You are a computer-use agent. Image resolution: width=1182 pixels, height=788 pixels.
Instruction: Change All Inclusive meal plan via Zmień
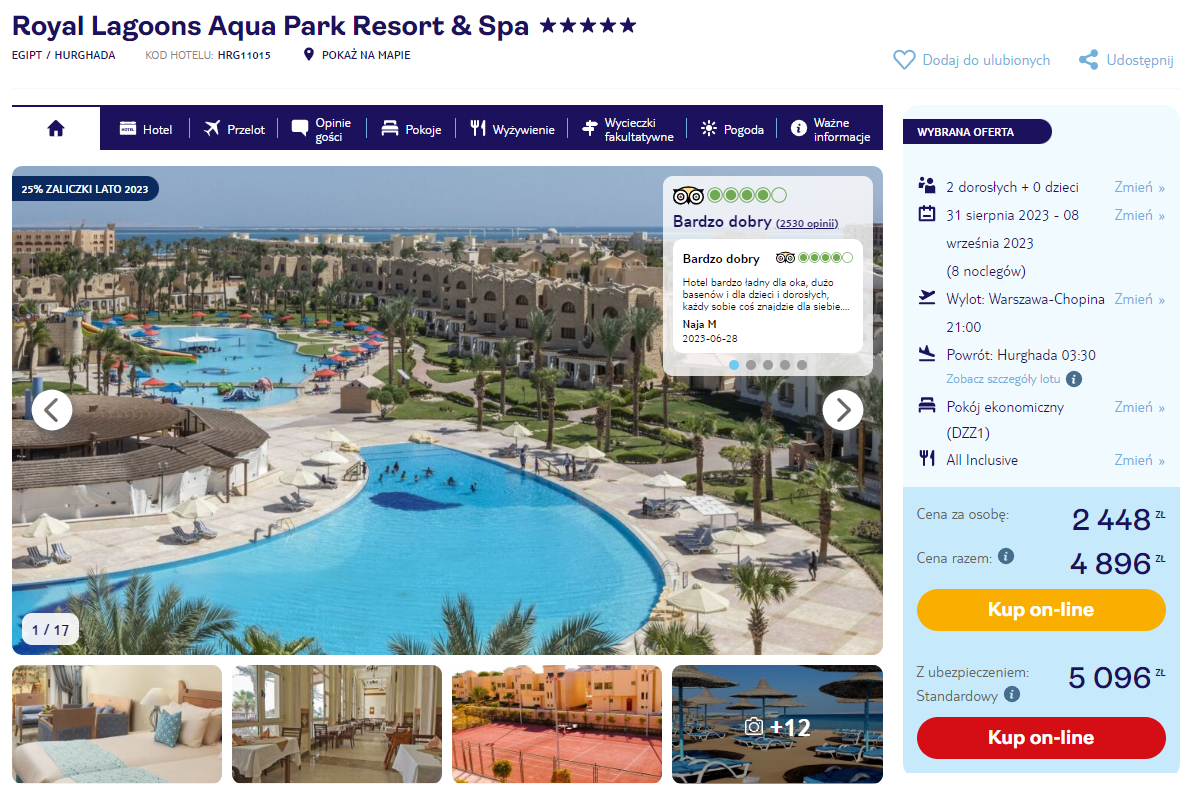(1139, 460)
